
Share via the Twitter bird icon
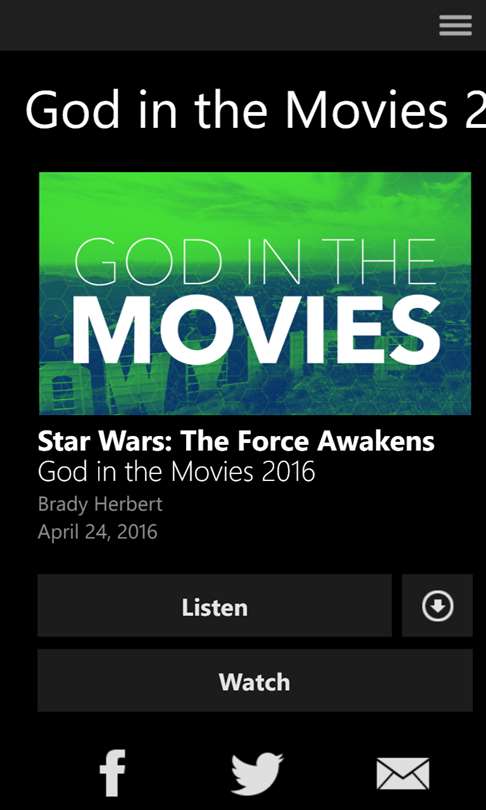coord(257,774)
